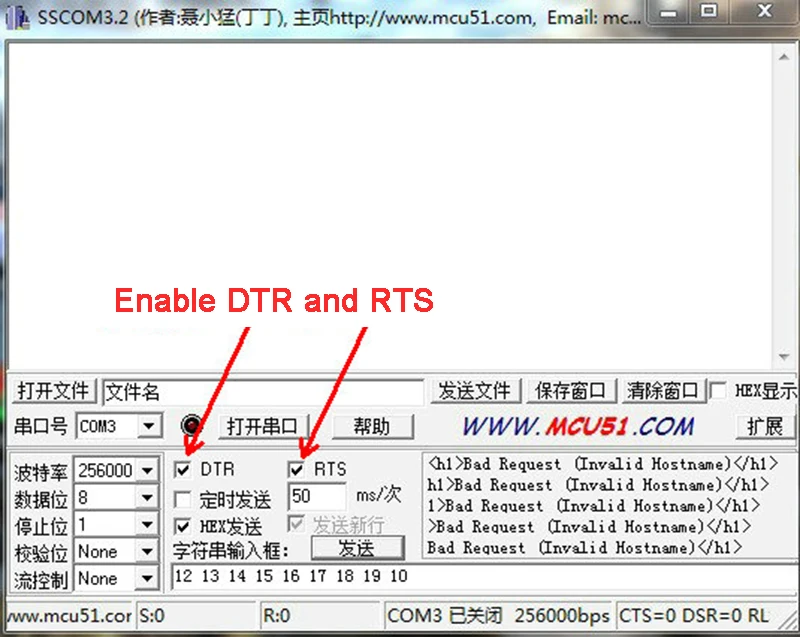This screenshot has height=637, width=800.
Task: Select line '>Bad Request (Invalid Hostname)</h1>'
Action: pyautogui.click(x=589, y=527)
